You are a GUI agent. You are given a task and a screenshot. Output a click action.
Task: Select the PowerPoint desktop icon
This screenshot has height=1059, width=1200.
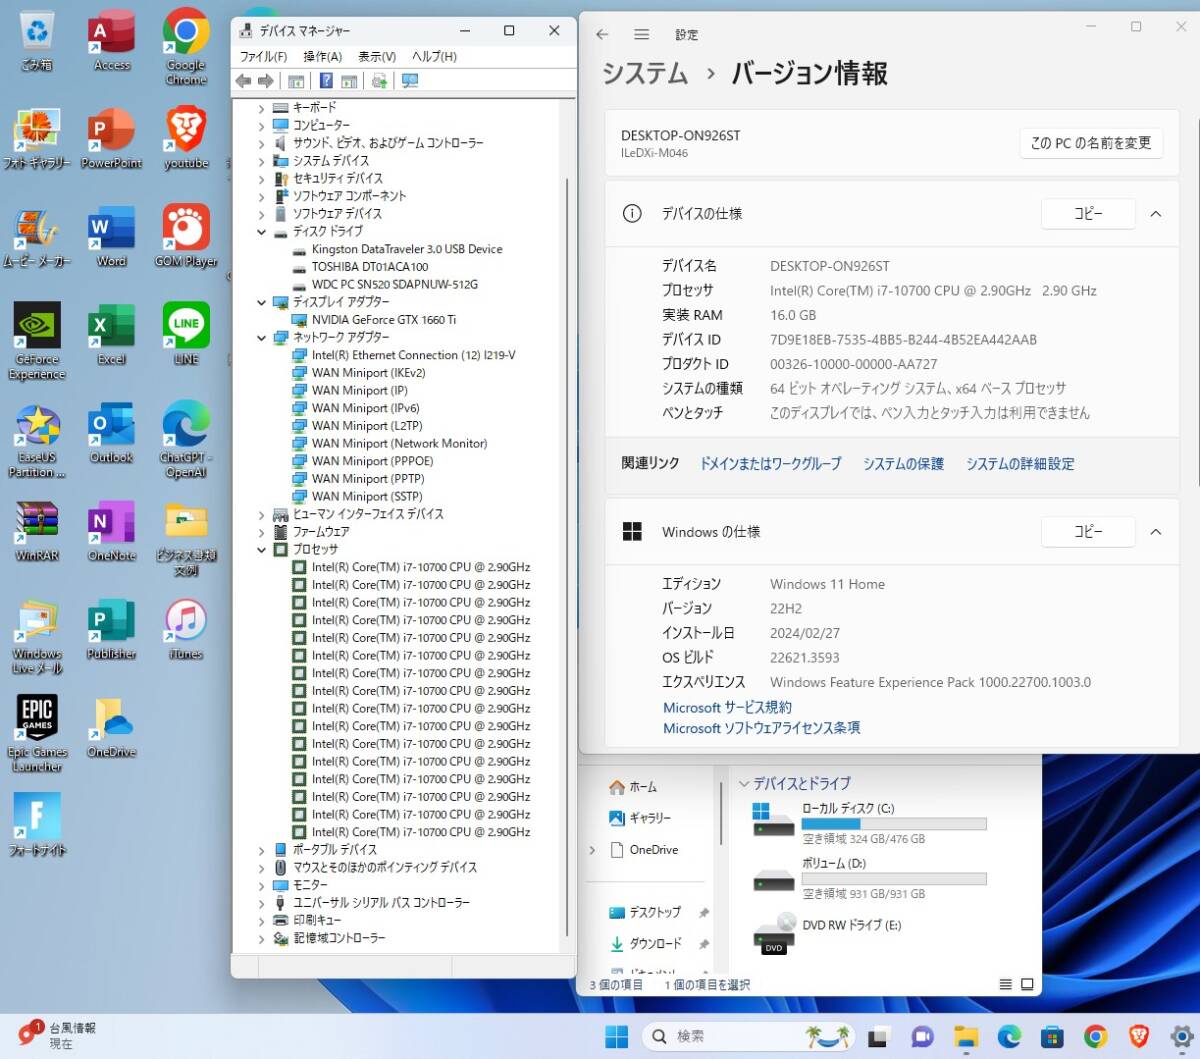pos(112,139)
